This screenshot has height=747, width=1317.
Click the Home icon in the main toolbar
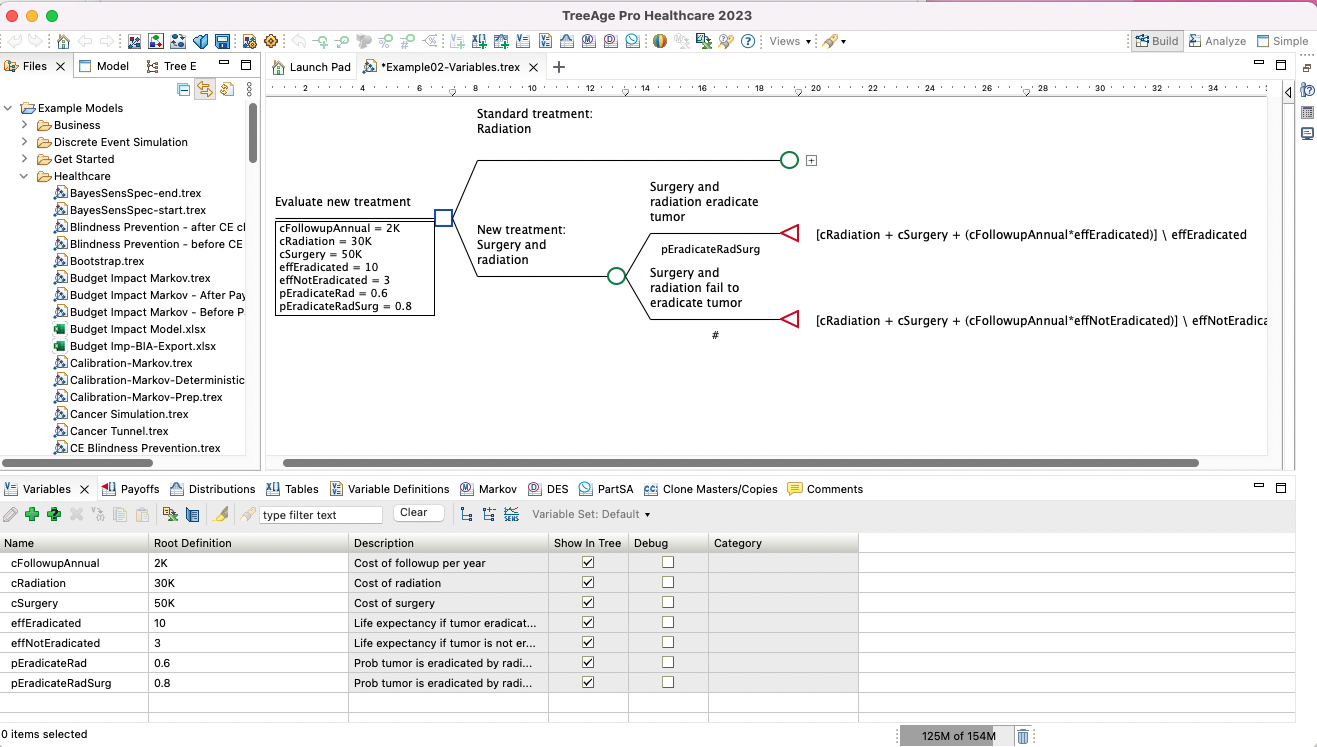tap(62, 40)
